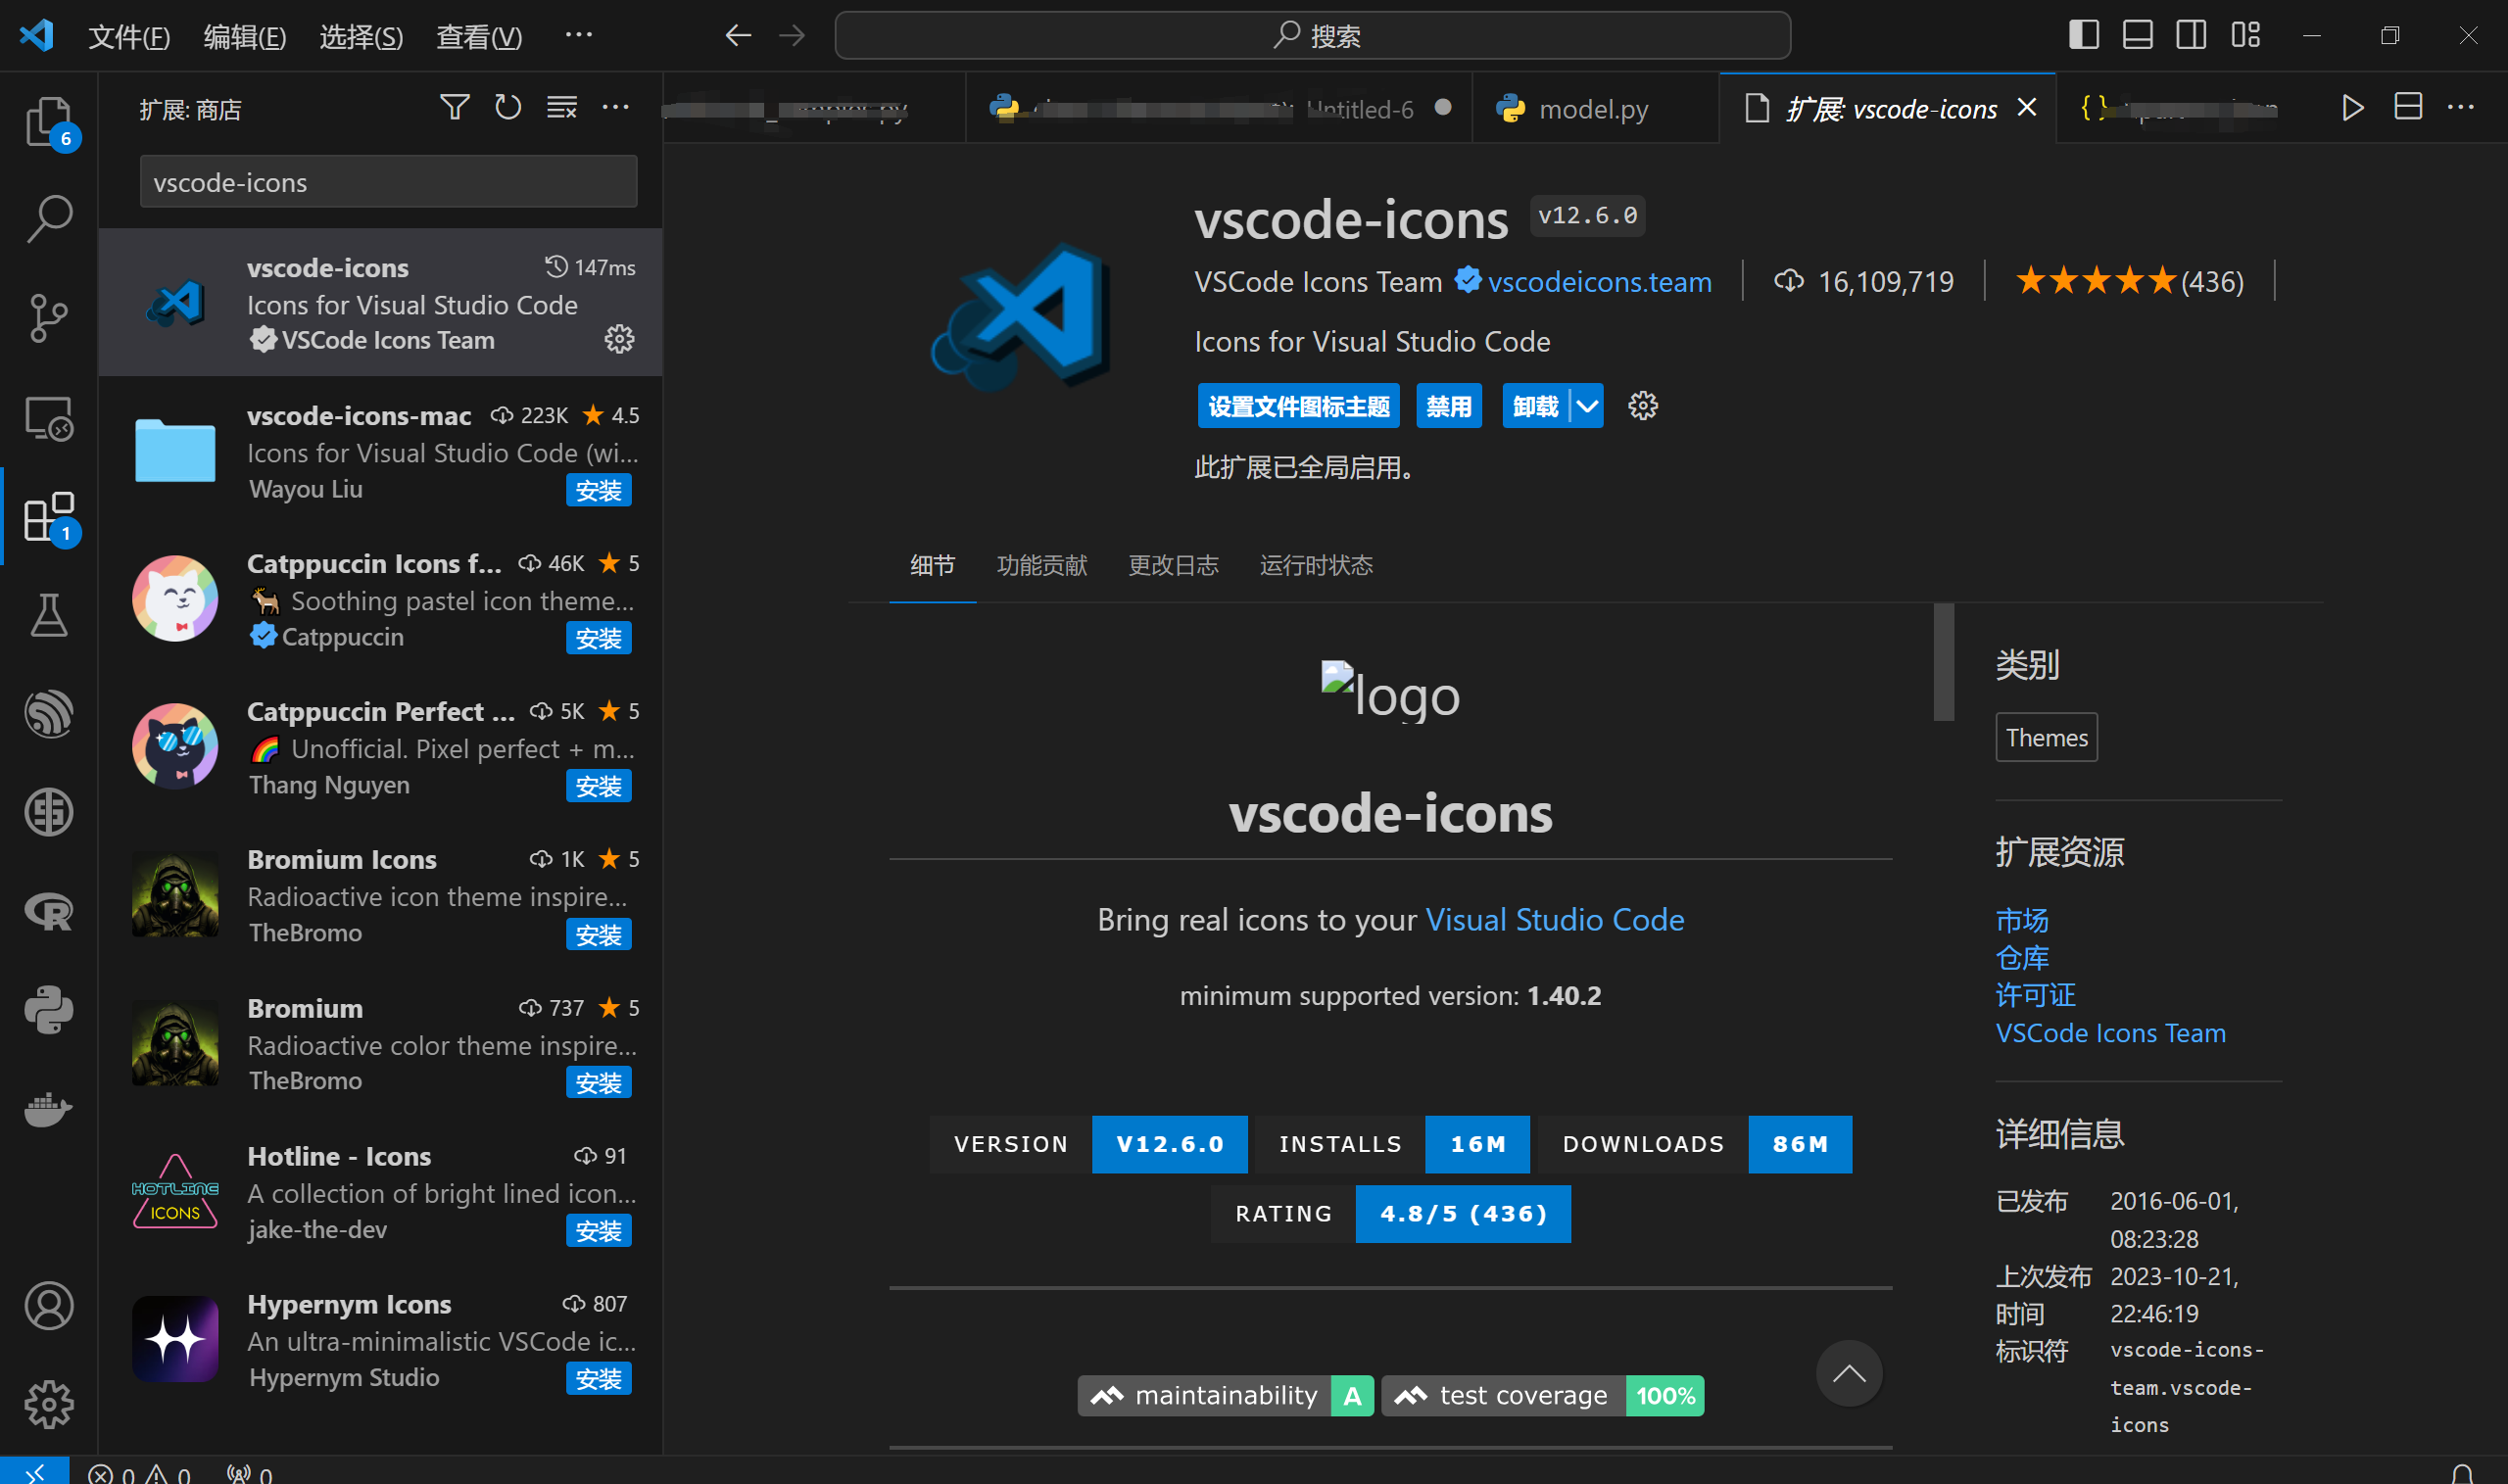Click the 禁用 disable button
This screenshot has height=1484, width=2508.
(1449, 406)
